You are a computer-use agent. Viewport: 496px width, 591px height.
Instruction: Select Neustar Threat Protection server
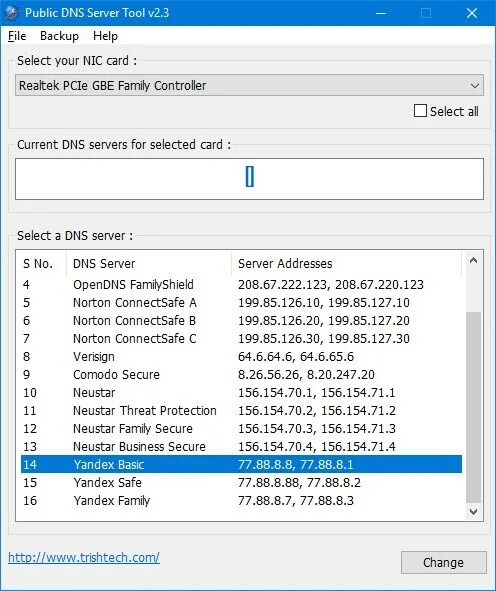241,410
